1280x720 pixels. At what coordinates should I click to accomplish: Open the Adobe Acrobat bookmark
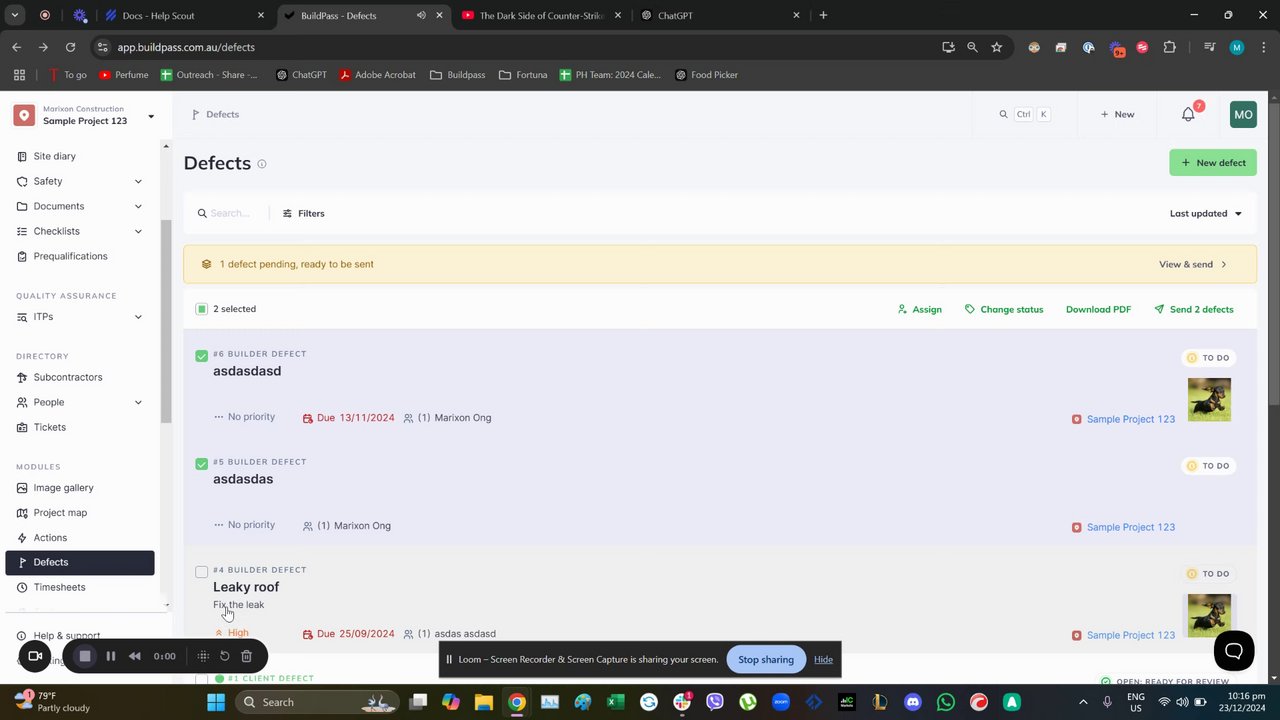tap(377, 75)
